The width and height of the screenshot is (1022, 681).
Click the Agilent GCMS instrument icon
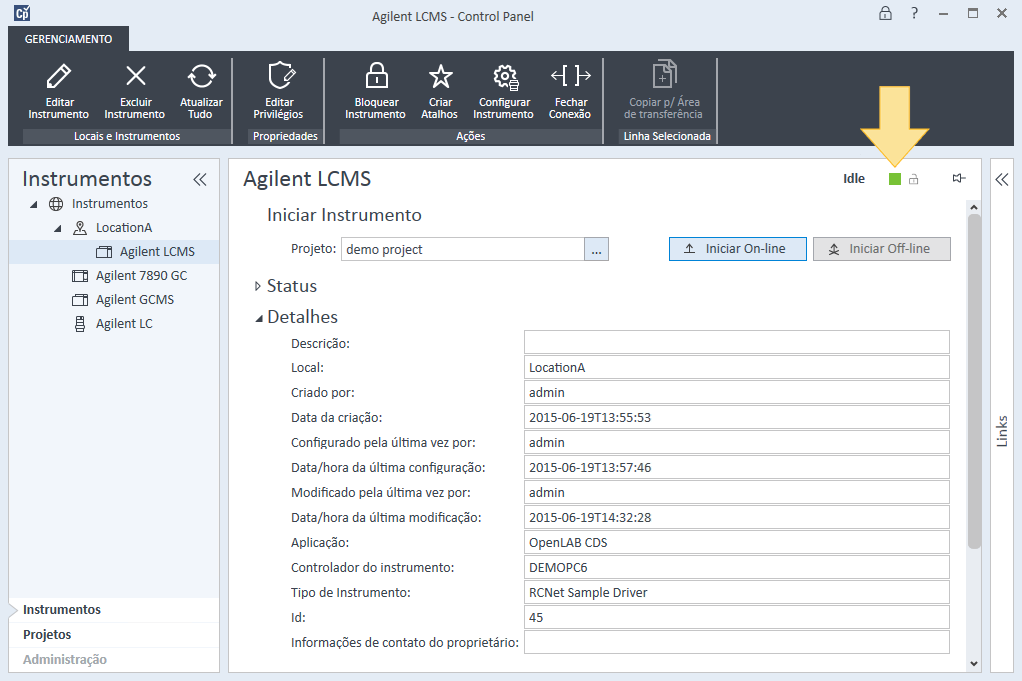pyautogui.click(x=80, y=300)
